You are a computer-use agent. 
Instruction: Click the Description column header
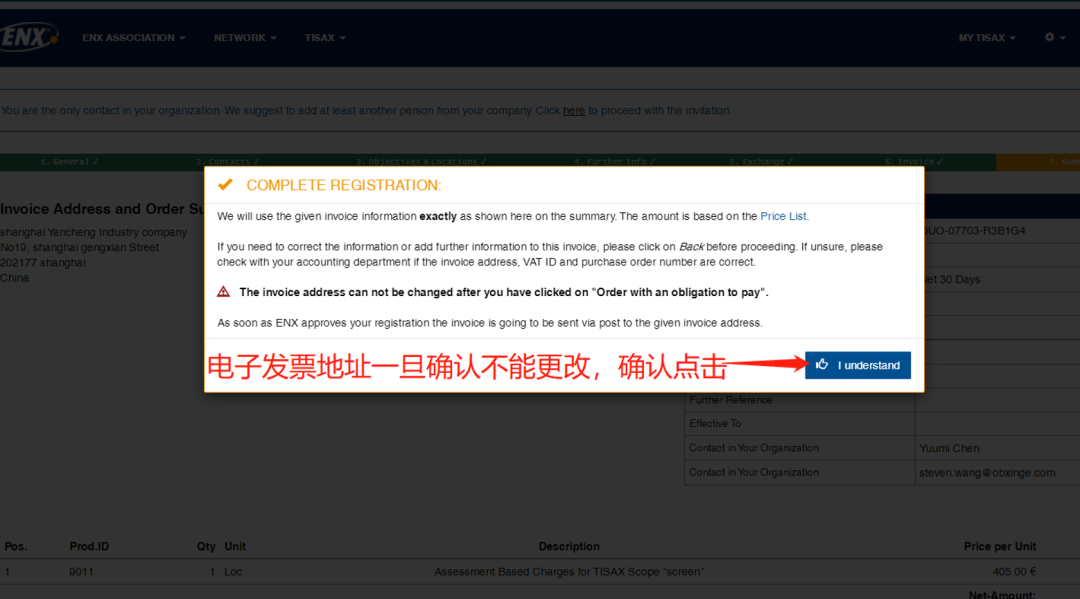[569, 546]
